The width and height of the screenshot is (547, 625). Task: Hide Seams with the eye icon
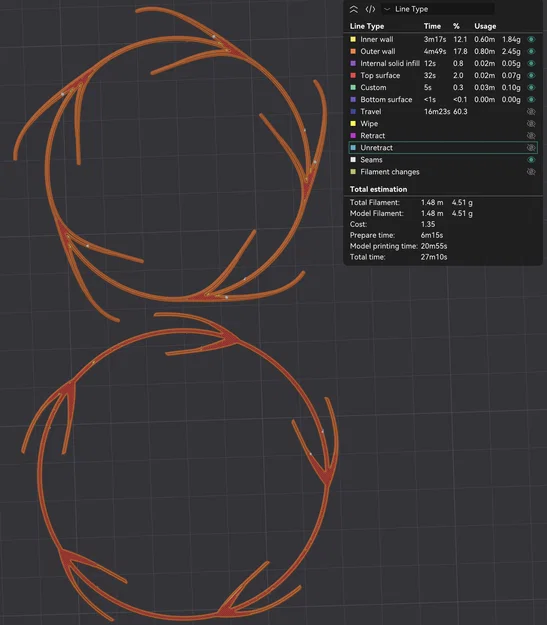click(x=531, y=159)
